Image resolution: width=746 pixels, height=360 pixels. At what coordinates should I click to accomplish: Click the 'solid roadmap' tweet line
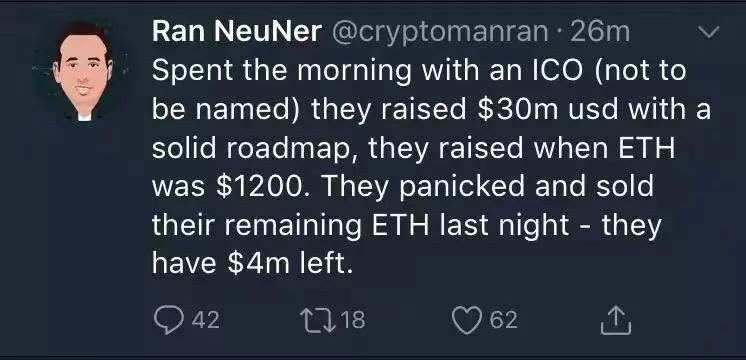[413, 148]
